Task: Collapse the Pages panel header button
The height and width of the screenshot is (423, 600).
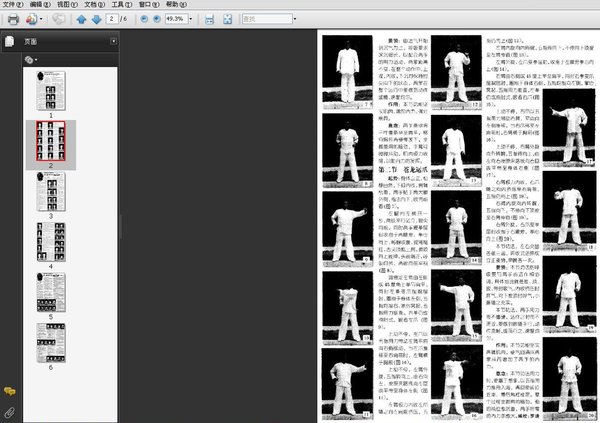Action: pos(114,41)
